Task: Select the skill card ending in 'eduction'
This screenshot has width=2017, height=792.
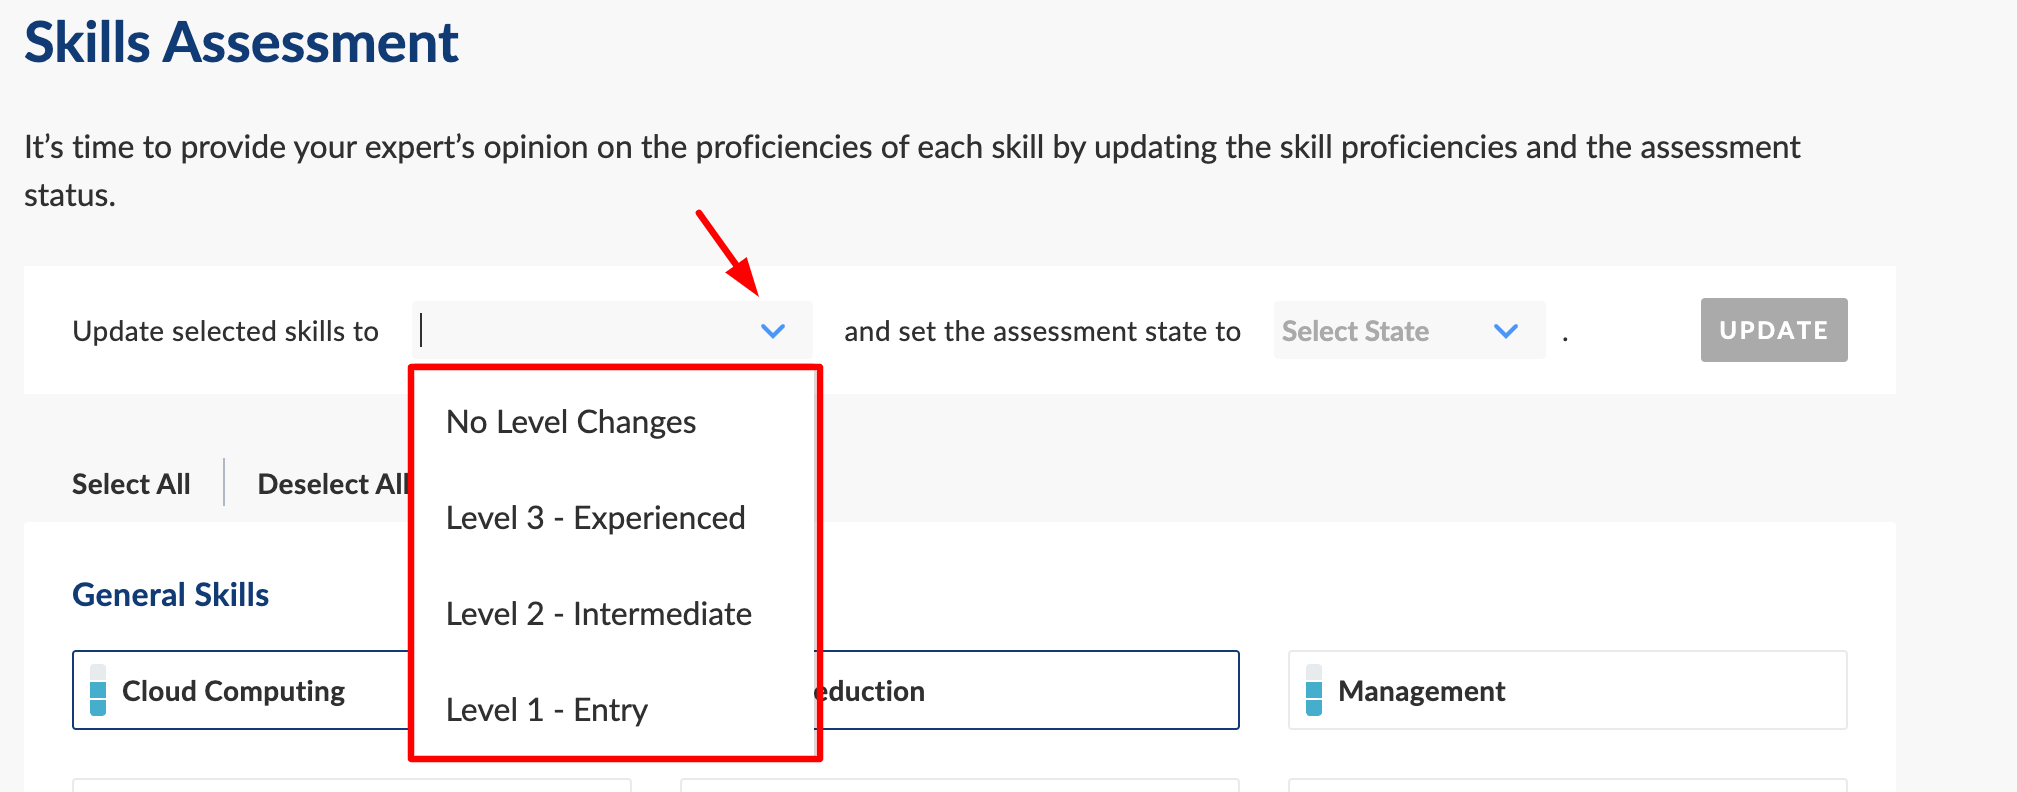Action: click(x=1029, y=690)
